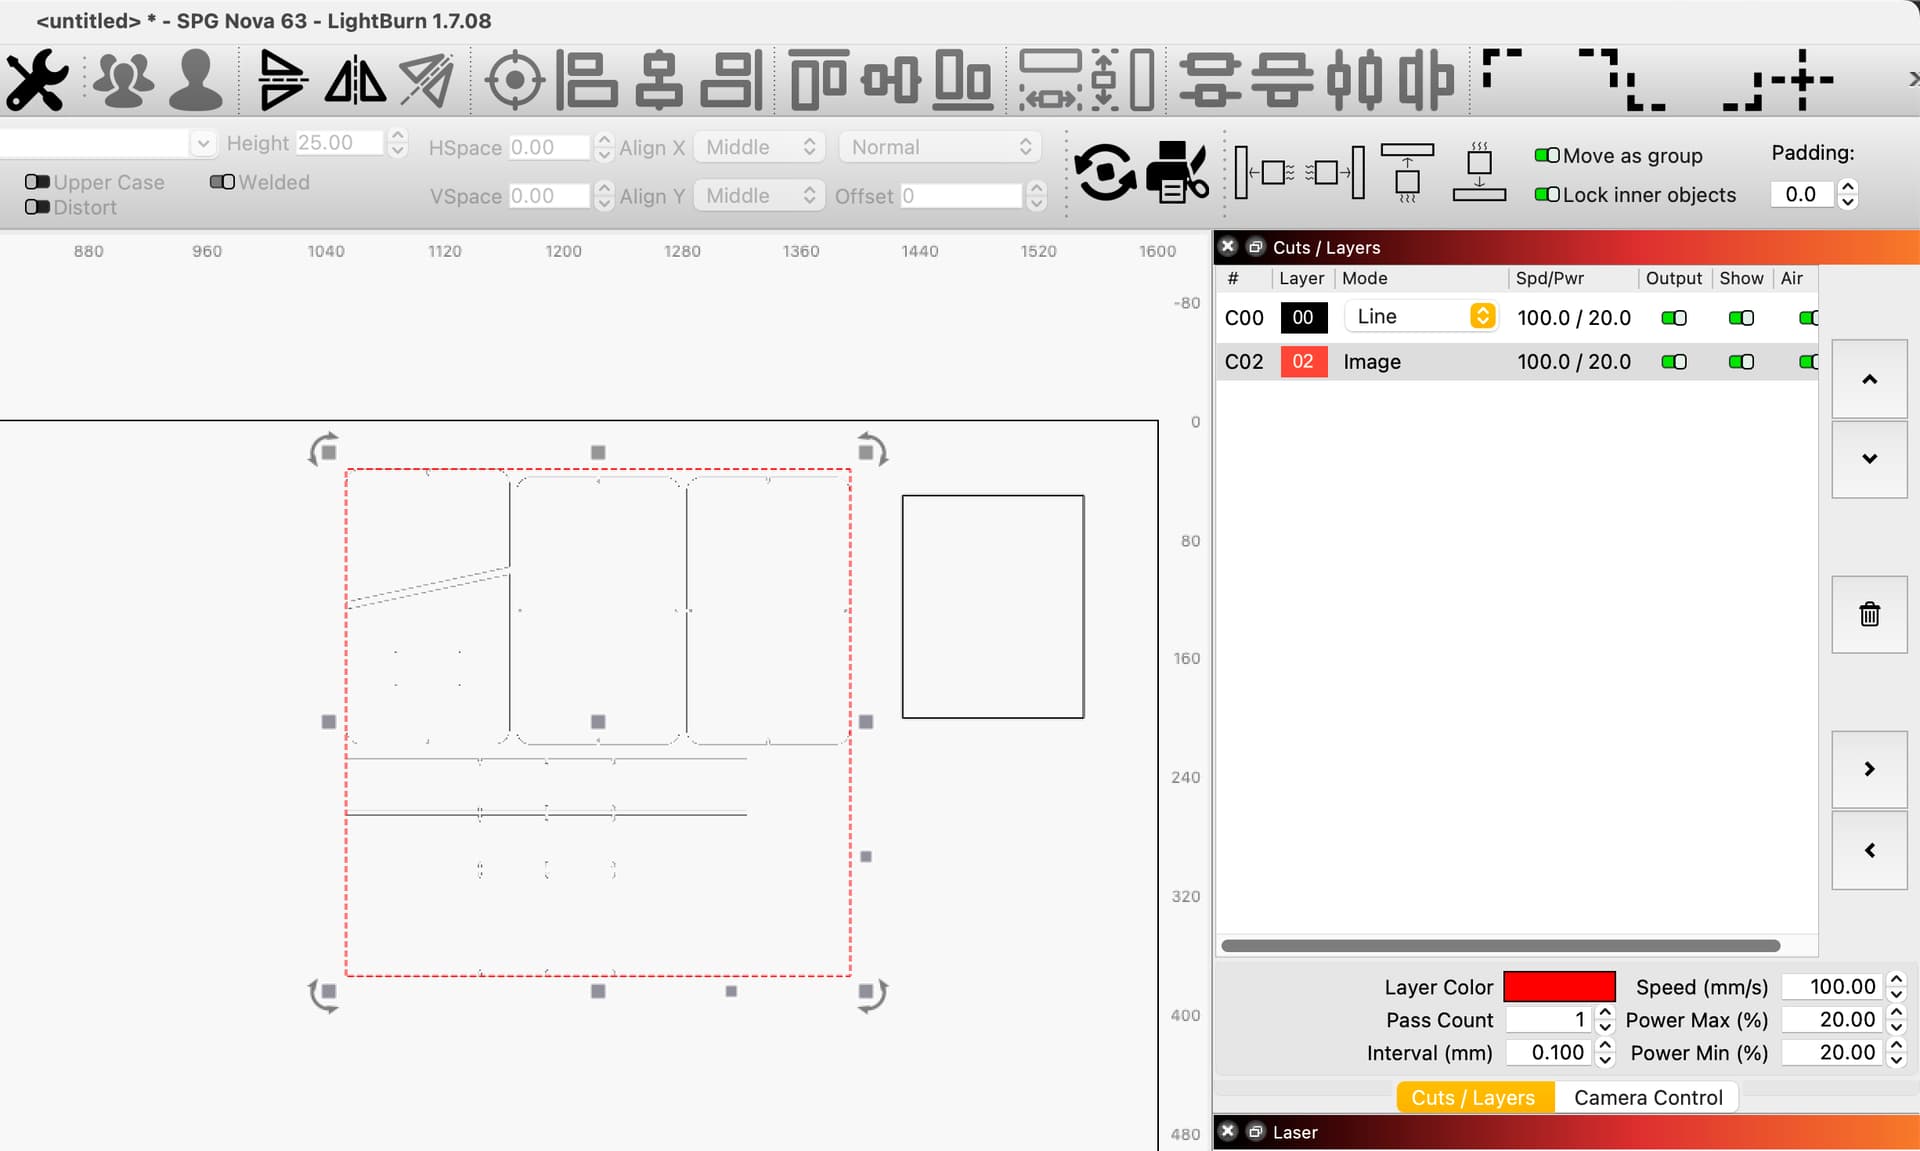
Task: Click the Padding stepper arrows
Action: tap(1848, 194)
